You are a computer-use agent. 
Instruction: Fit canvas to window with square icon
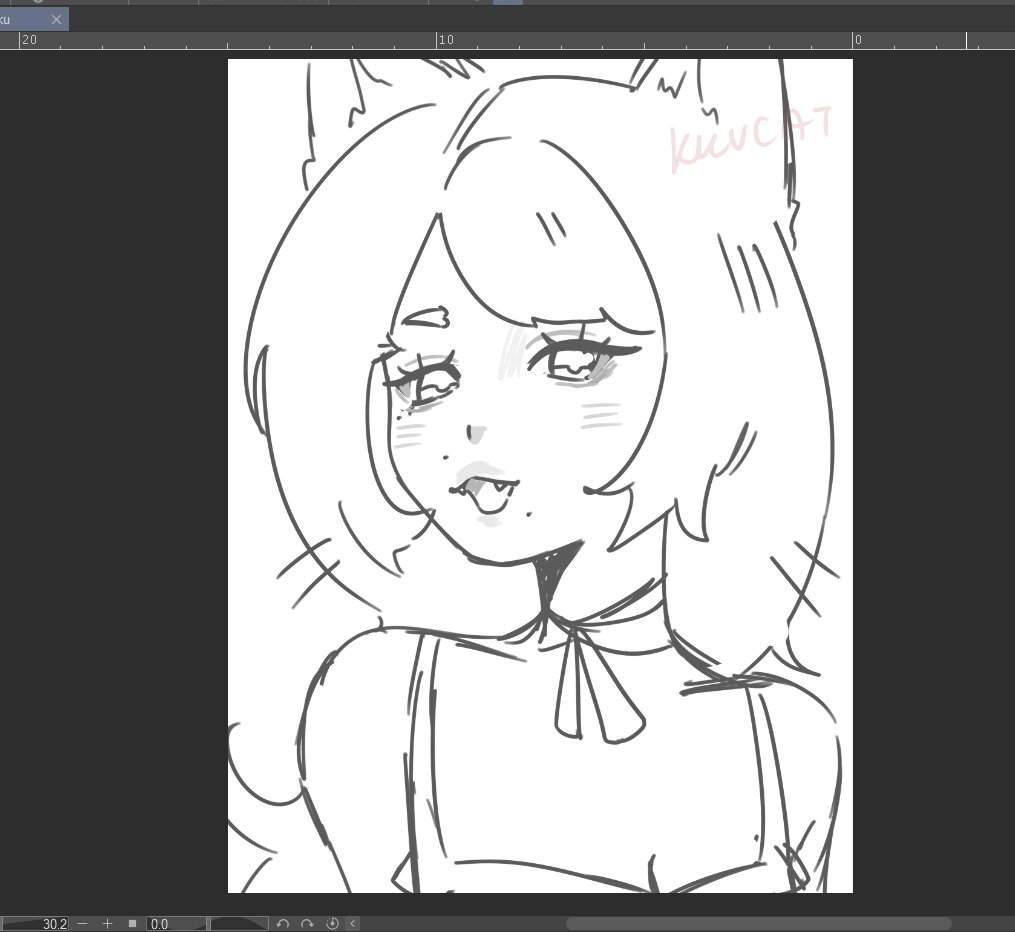(132, 924)
